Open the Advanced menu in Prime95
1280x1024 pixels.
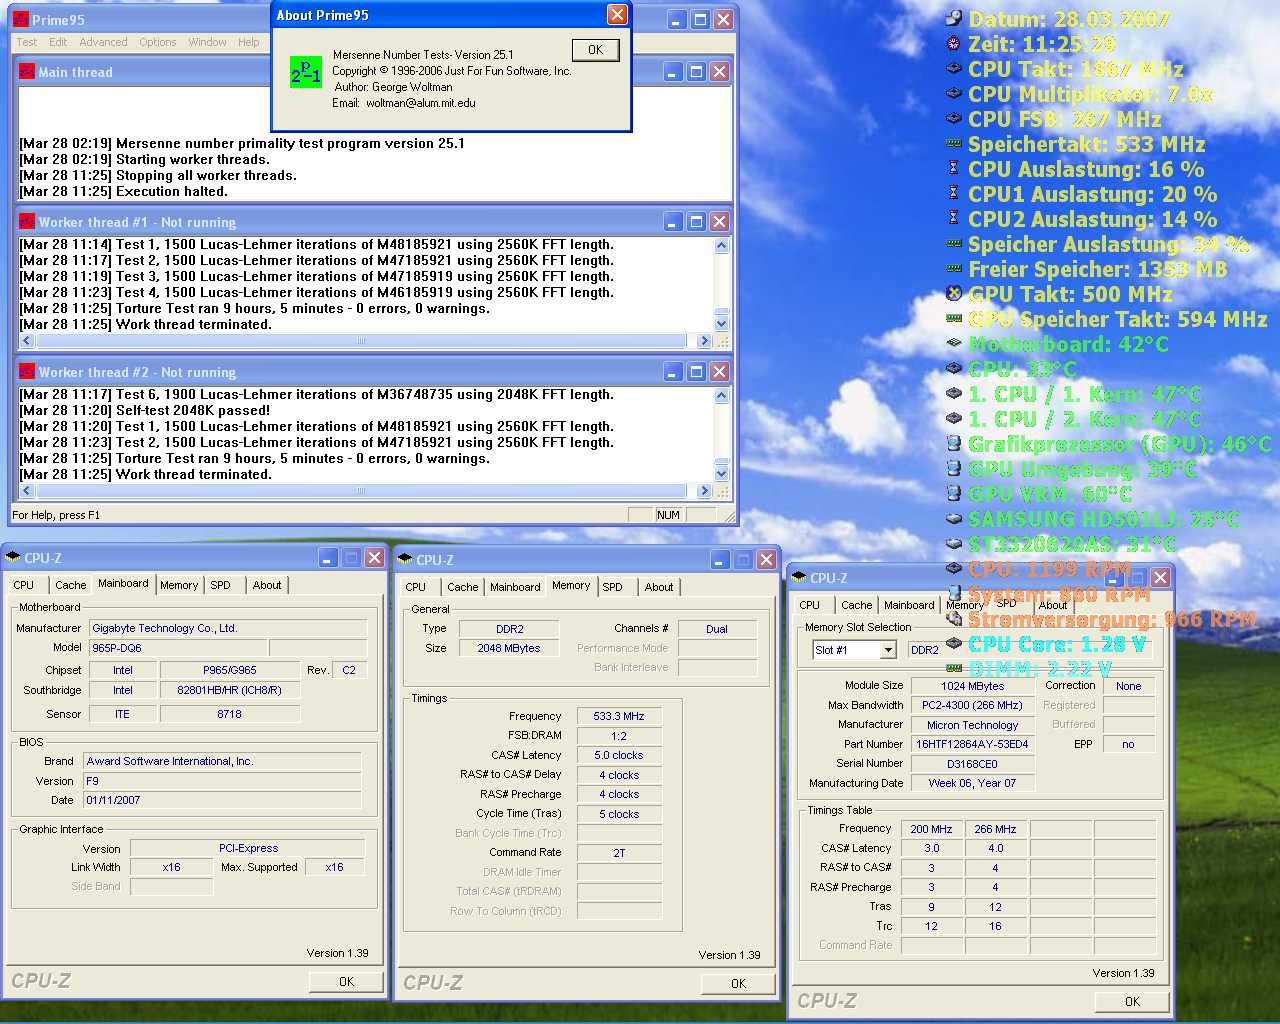pyautogui.click(x=103, y=42)
